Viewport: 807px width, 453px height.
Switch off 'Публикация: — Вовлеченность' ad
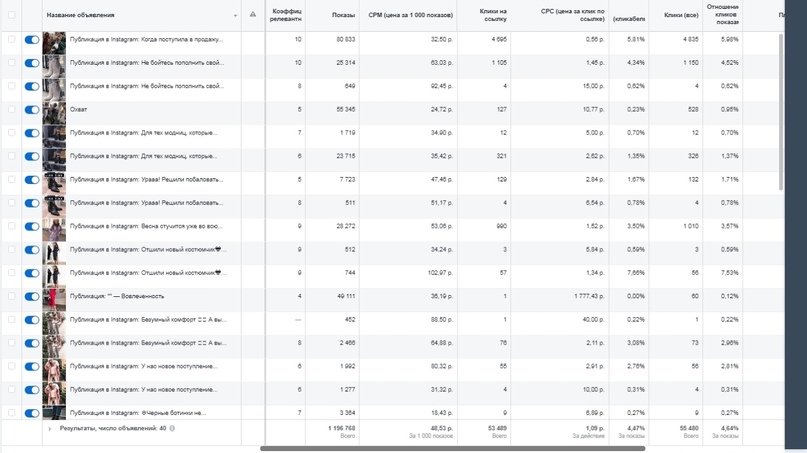point(31,297)
